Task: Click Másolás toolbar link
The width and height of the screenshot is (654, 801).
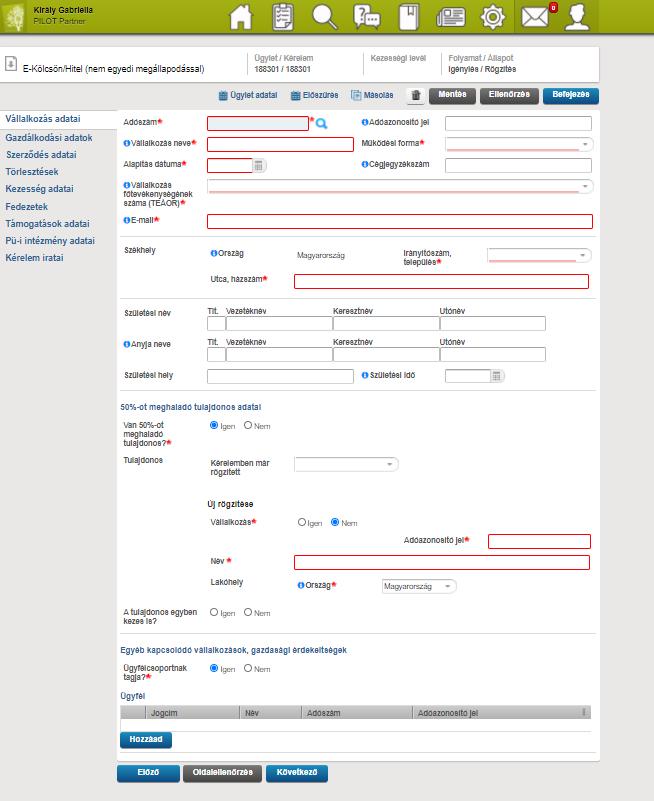Action: pyautogui.click(x=372, y=95)
